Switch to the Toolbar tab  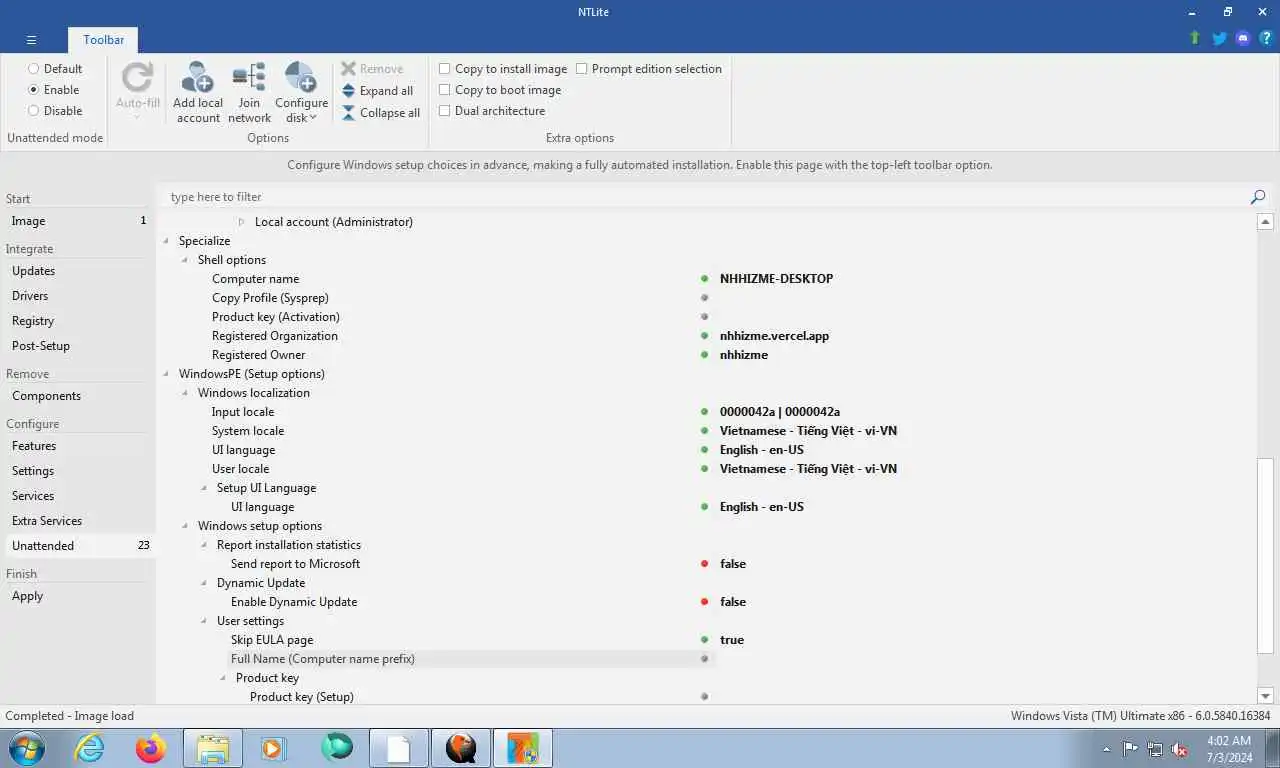tap(104, 40)
